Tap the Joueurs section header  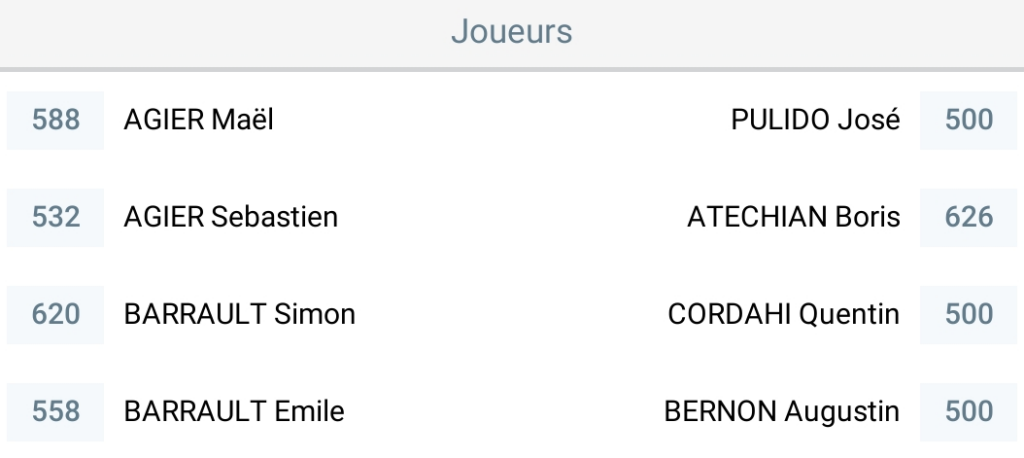[511, 31]
